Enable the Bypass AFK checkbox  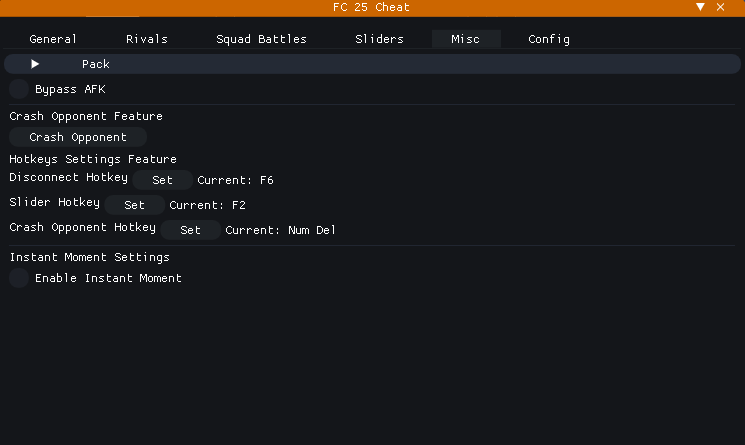point(19,89)
